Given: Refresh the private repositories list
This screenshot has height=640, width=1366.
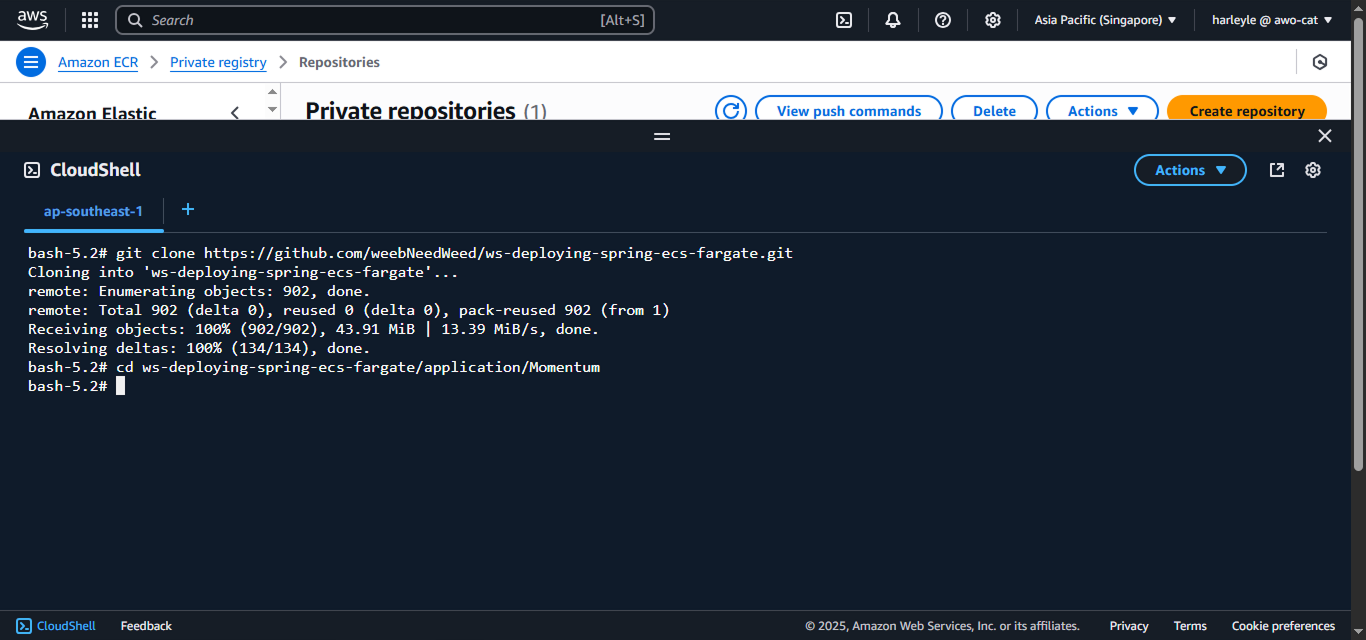Looking at the screenshot, I should pos(732,110).
